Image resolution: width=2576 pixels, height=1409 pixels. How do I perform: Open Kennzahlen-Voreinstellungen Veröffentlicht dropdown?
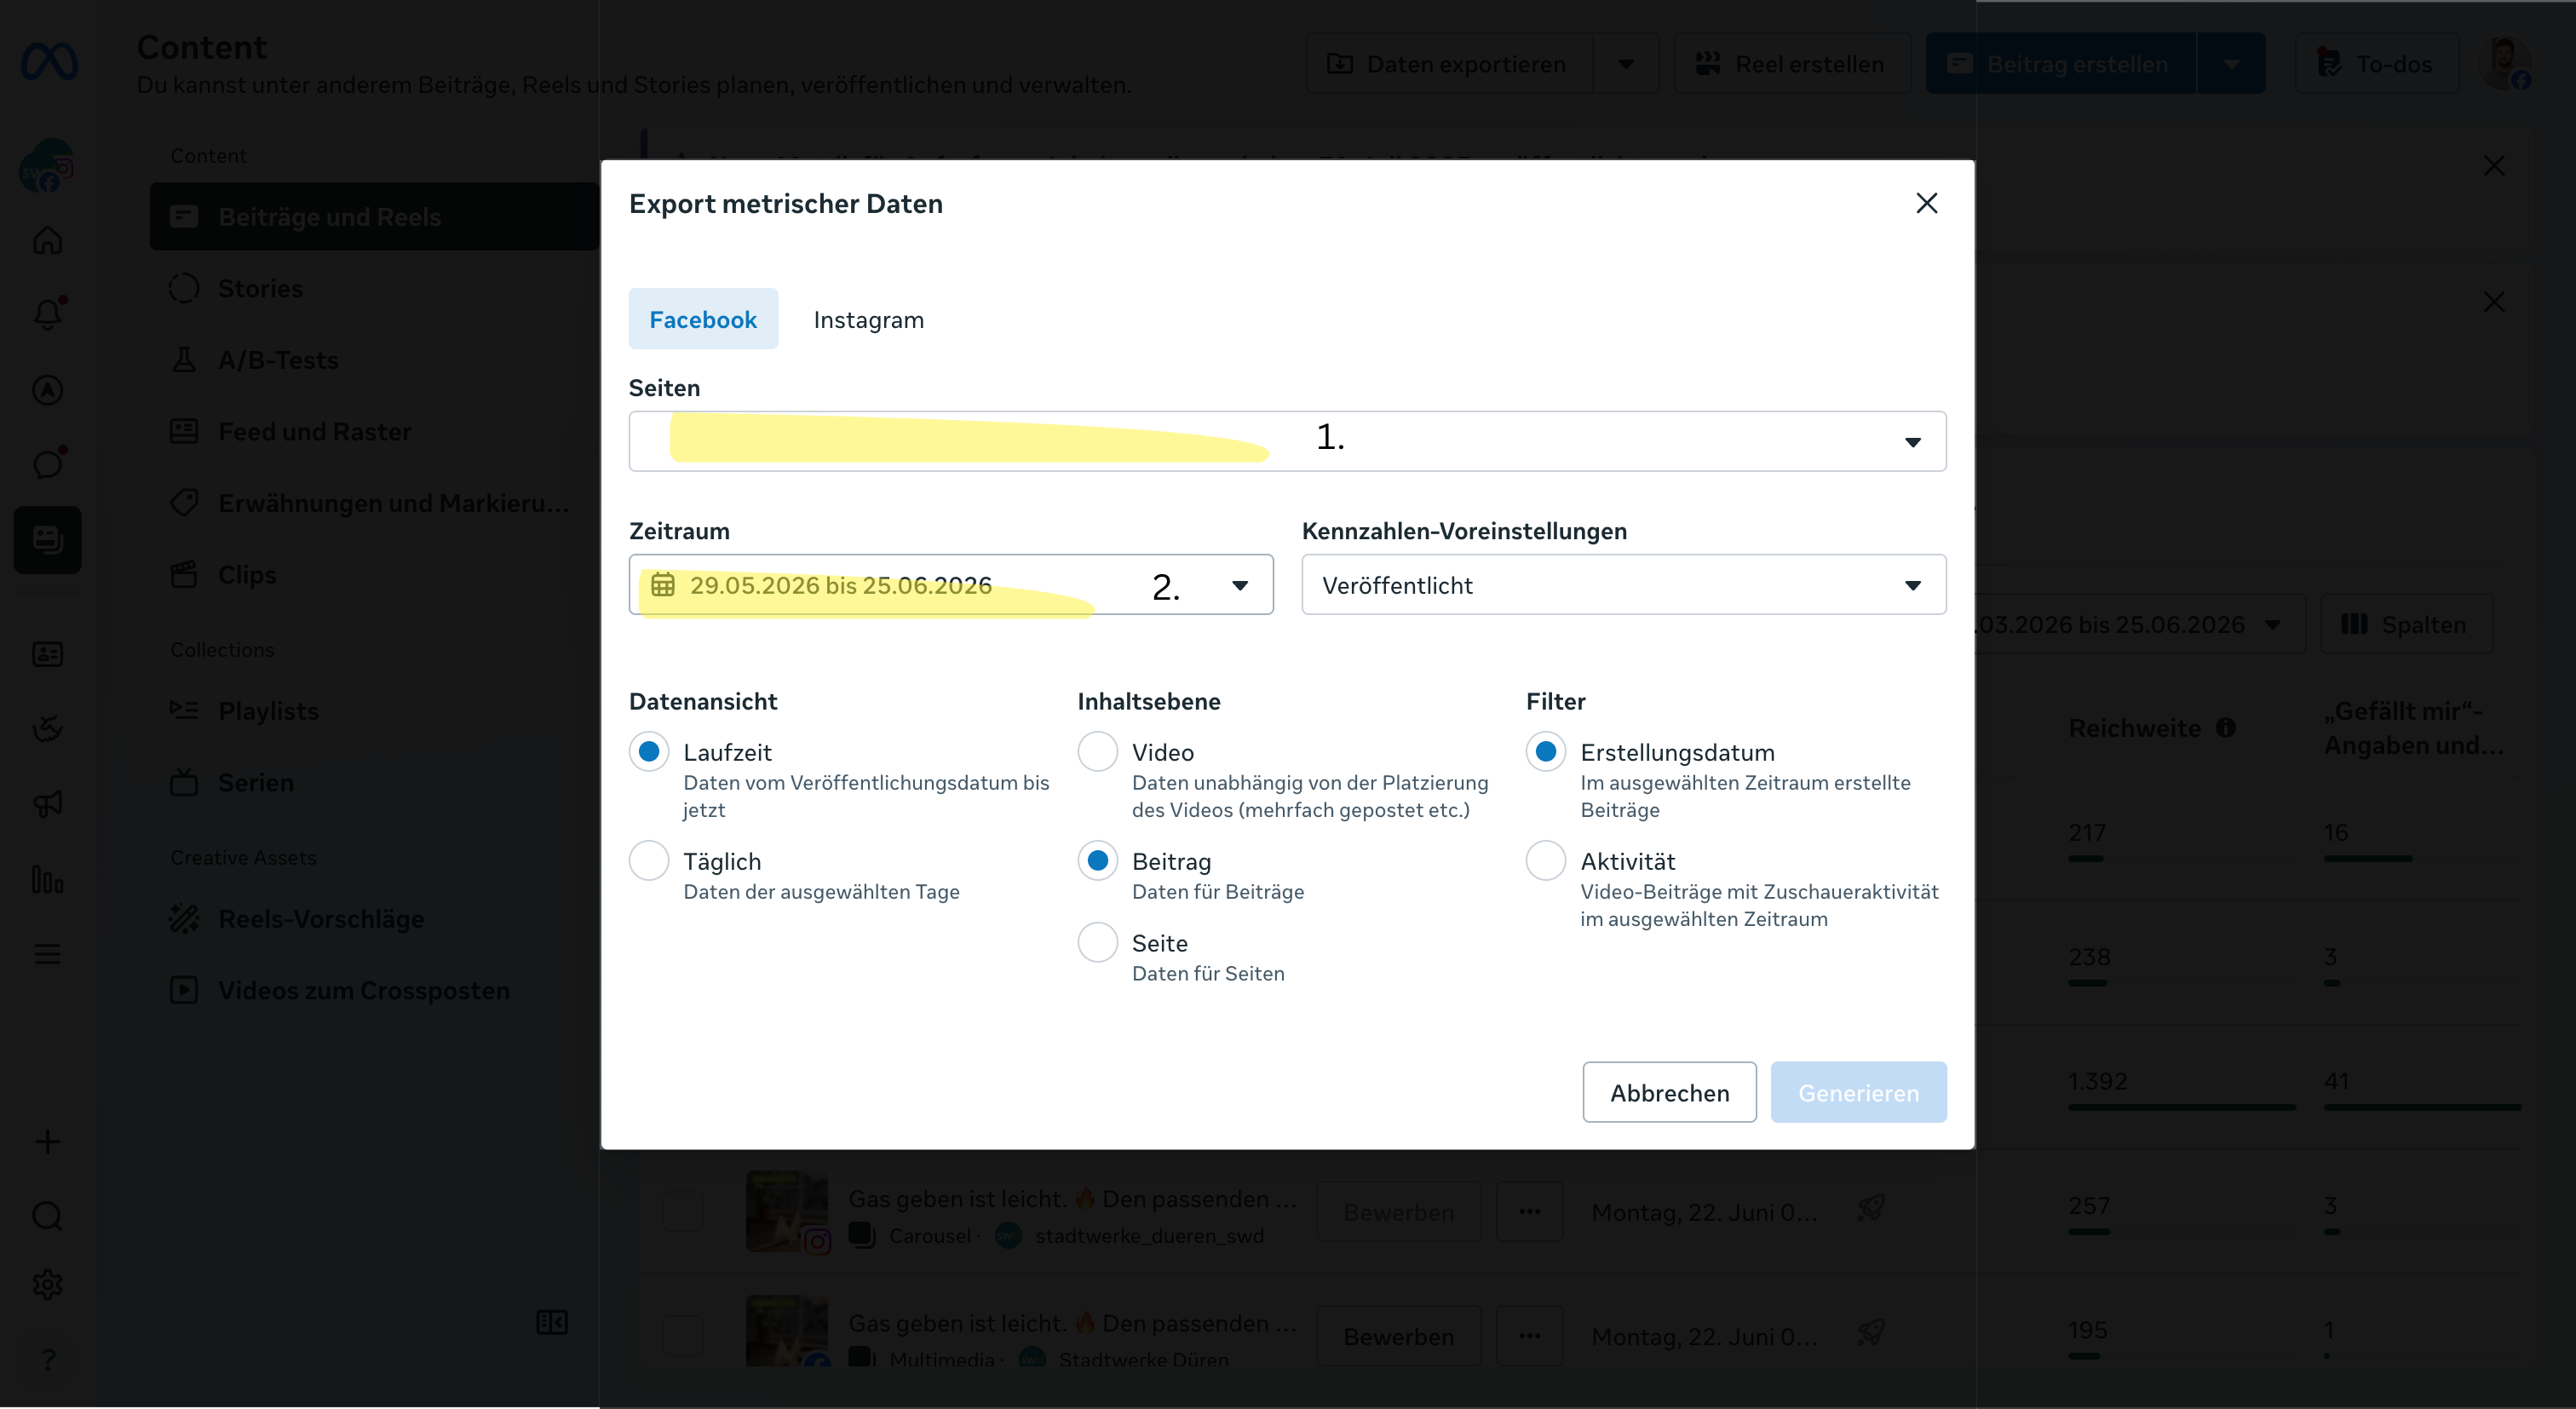[1623, 584]
